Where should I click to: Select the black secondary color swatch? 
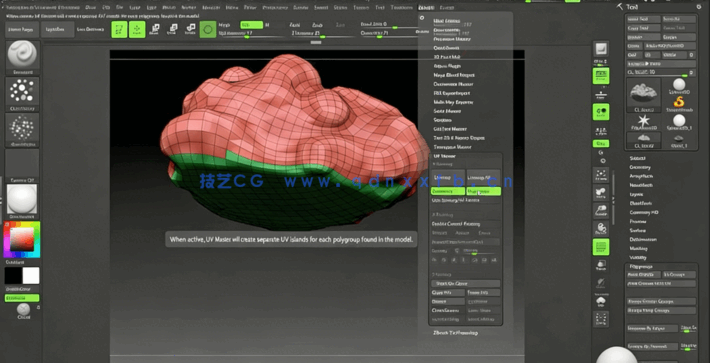[13, 276]
